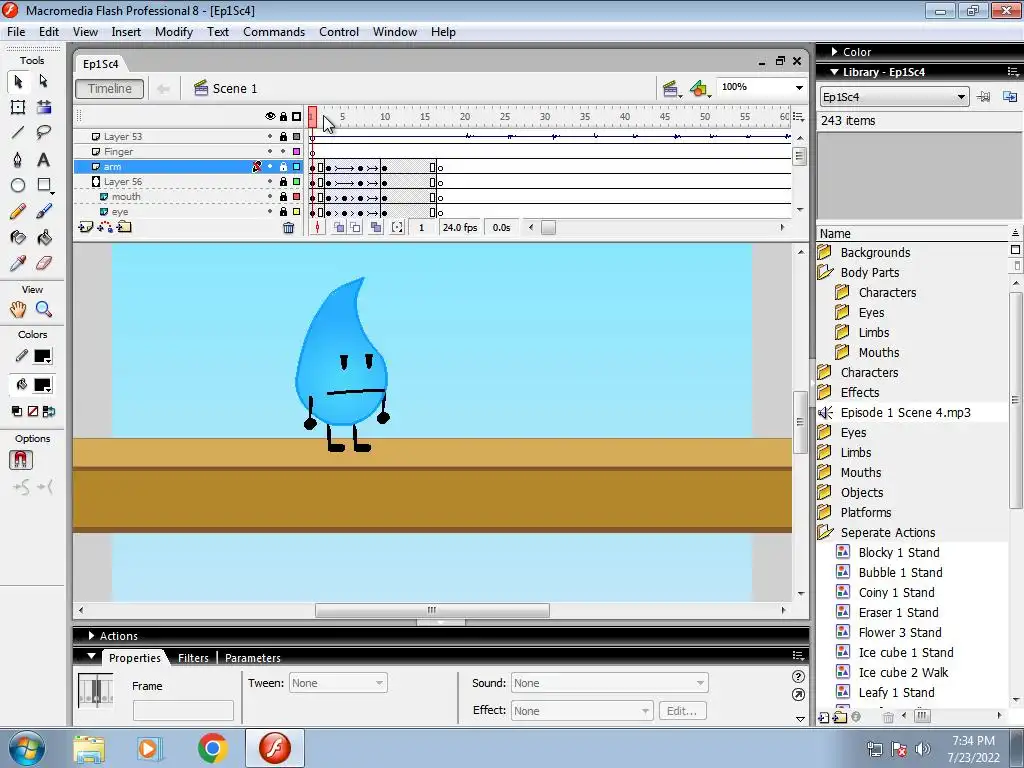Image resolution: width=1024 pixels, height=768 pixels.
Task: Click the Lock All Layers padlock header
Action: tap(283, 116)
